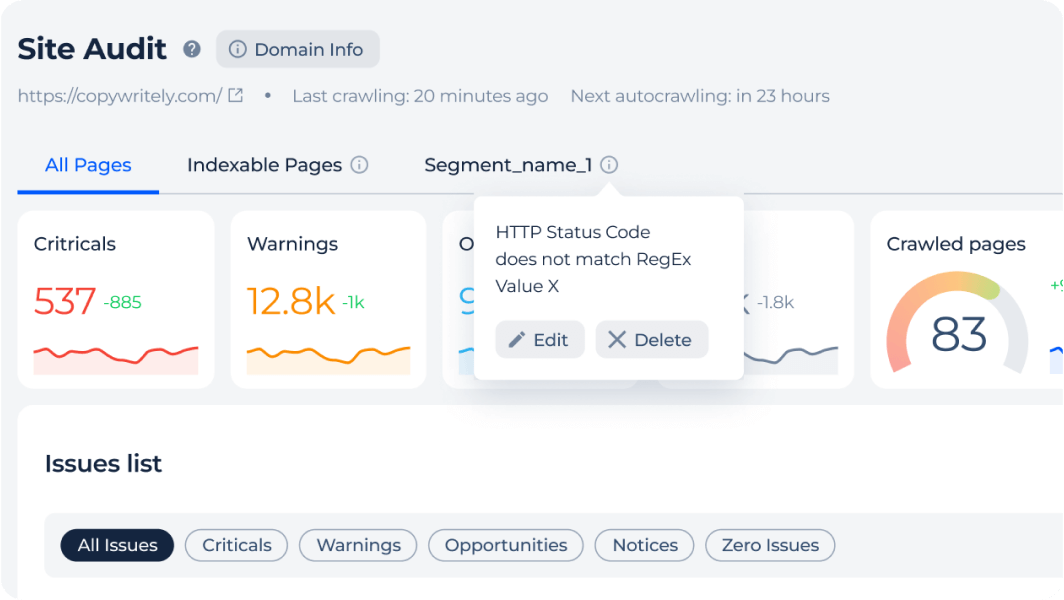Select the Warnings card showing 12.8k
Screen dimensions: 1064x600
pos(328,299)
